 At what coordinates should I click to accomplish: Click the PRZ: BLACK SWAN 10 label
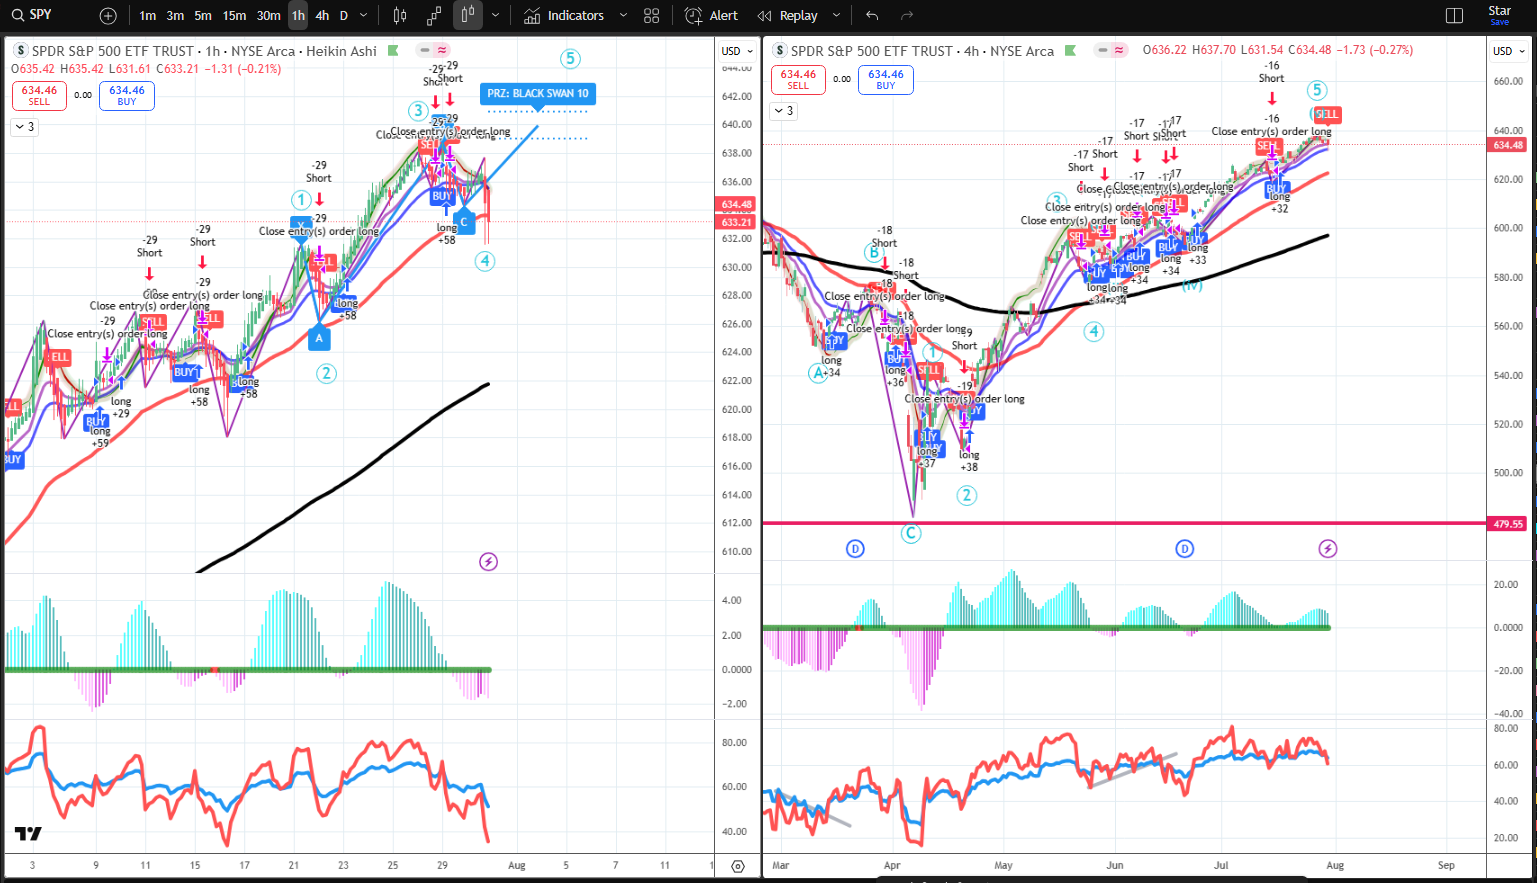pyautogui.click(x=538, y=93)
